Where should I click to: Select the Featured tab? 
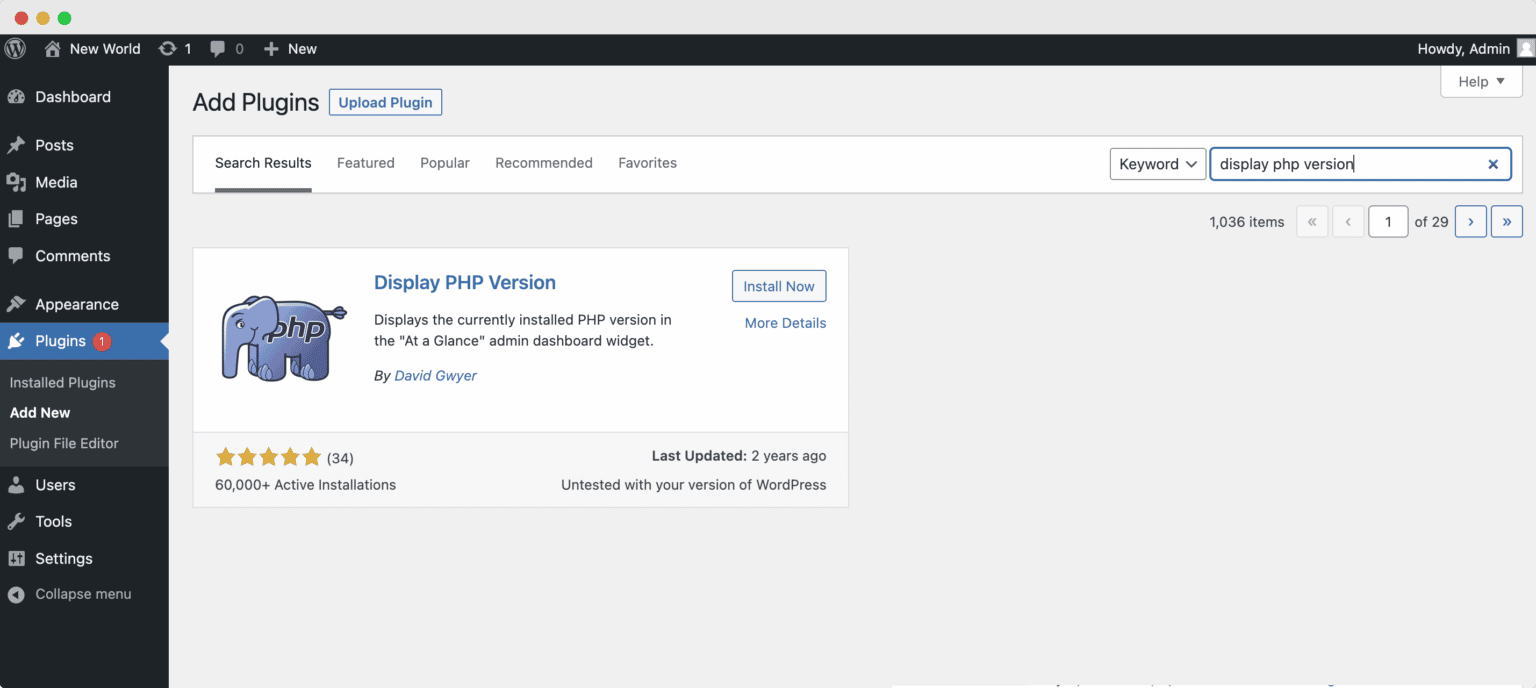pos(365,163)
